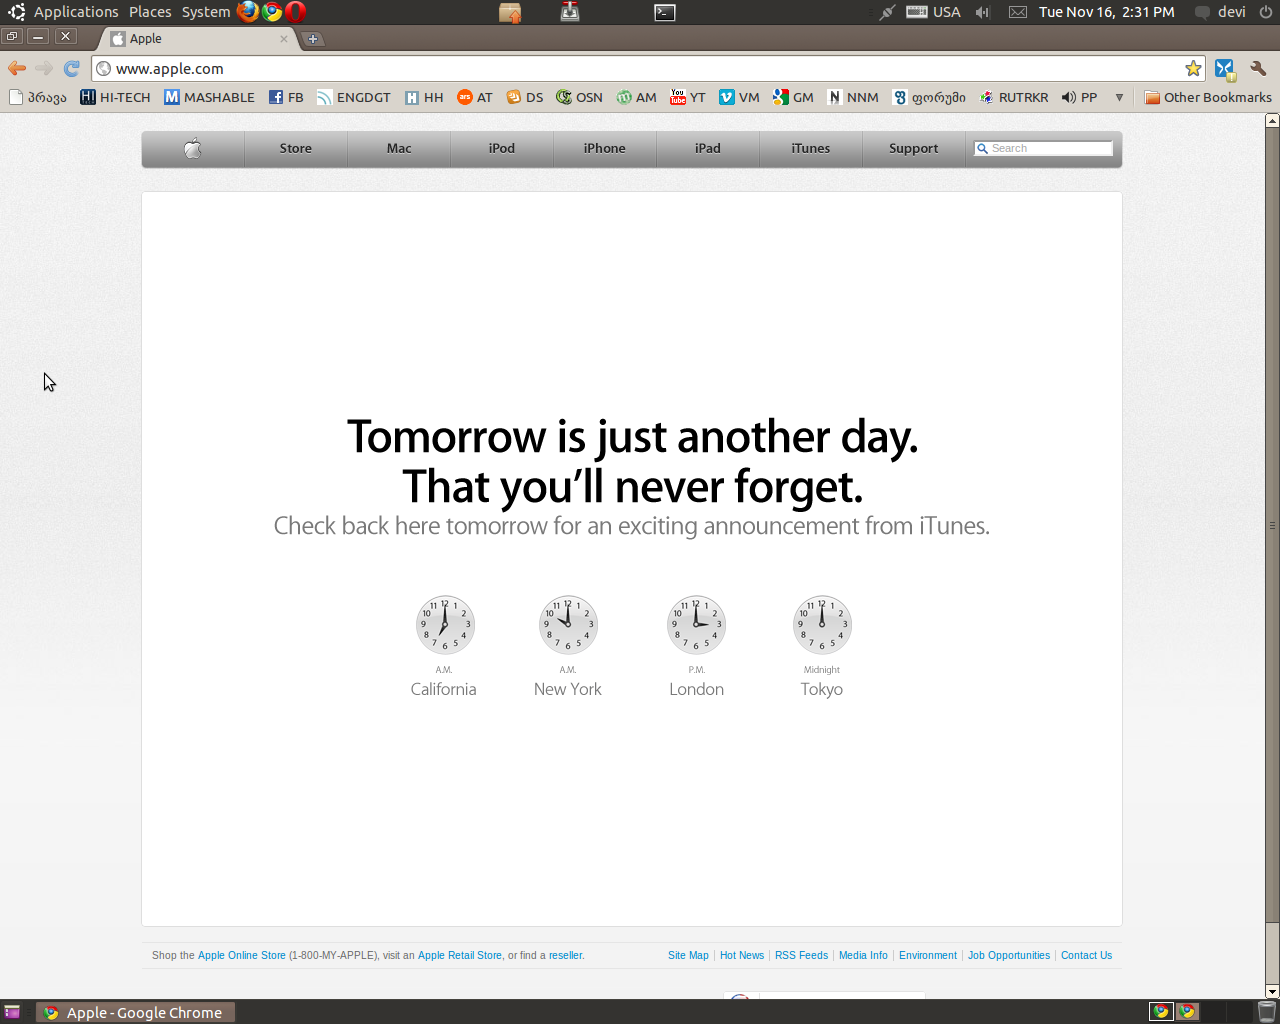Follow the Apple Online Store link

pyautogui.click(x=241, y=955)
